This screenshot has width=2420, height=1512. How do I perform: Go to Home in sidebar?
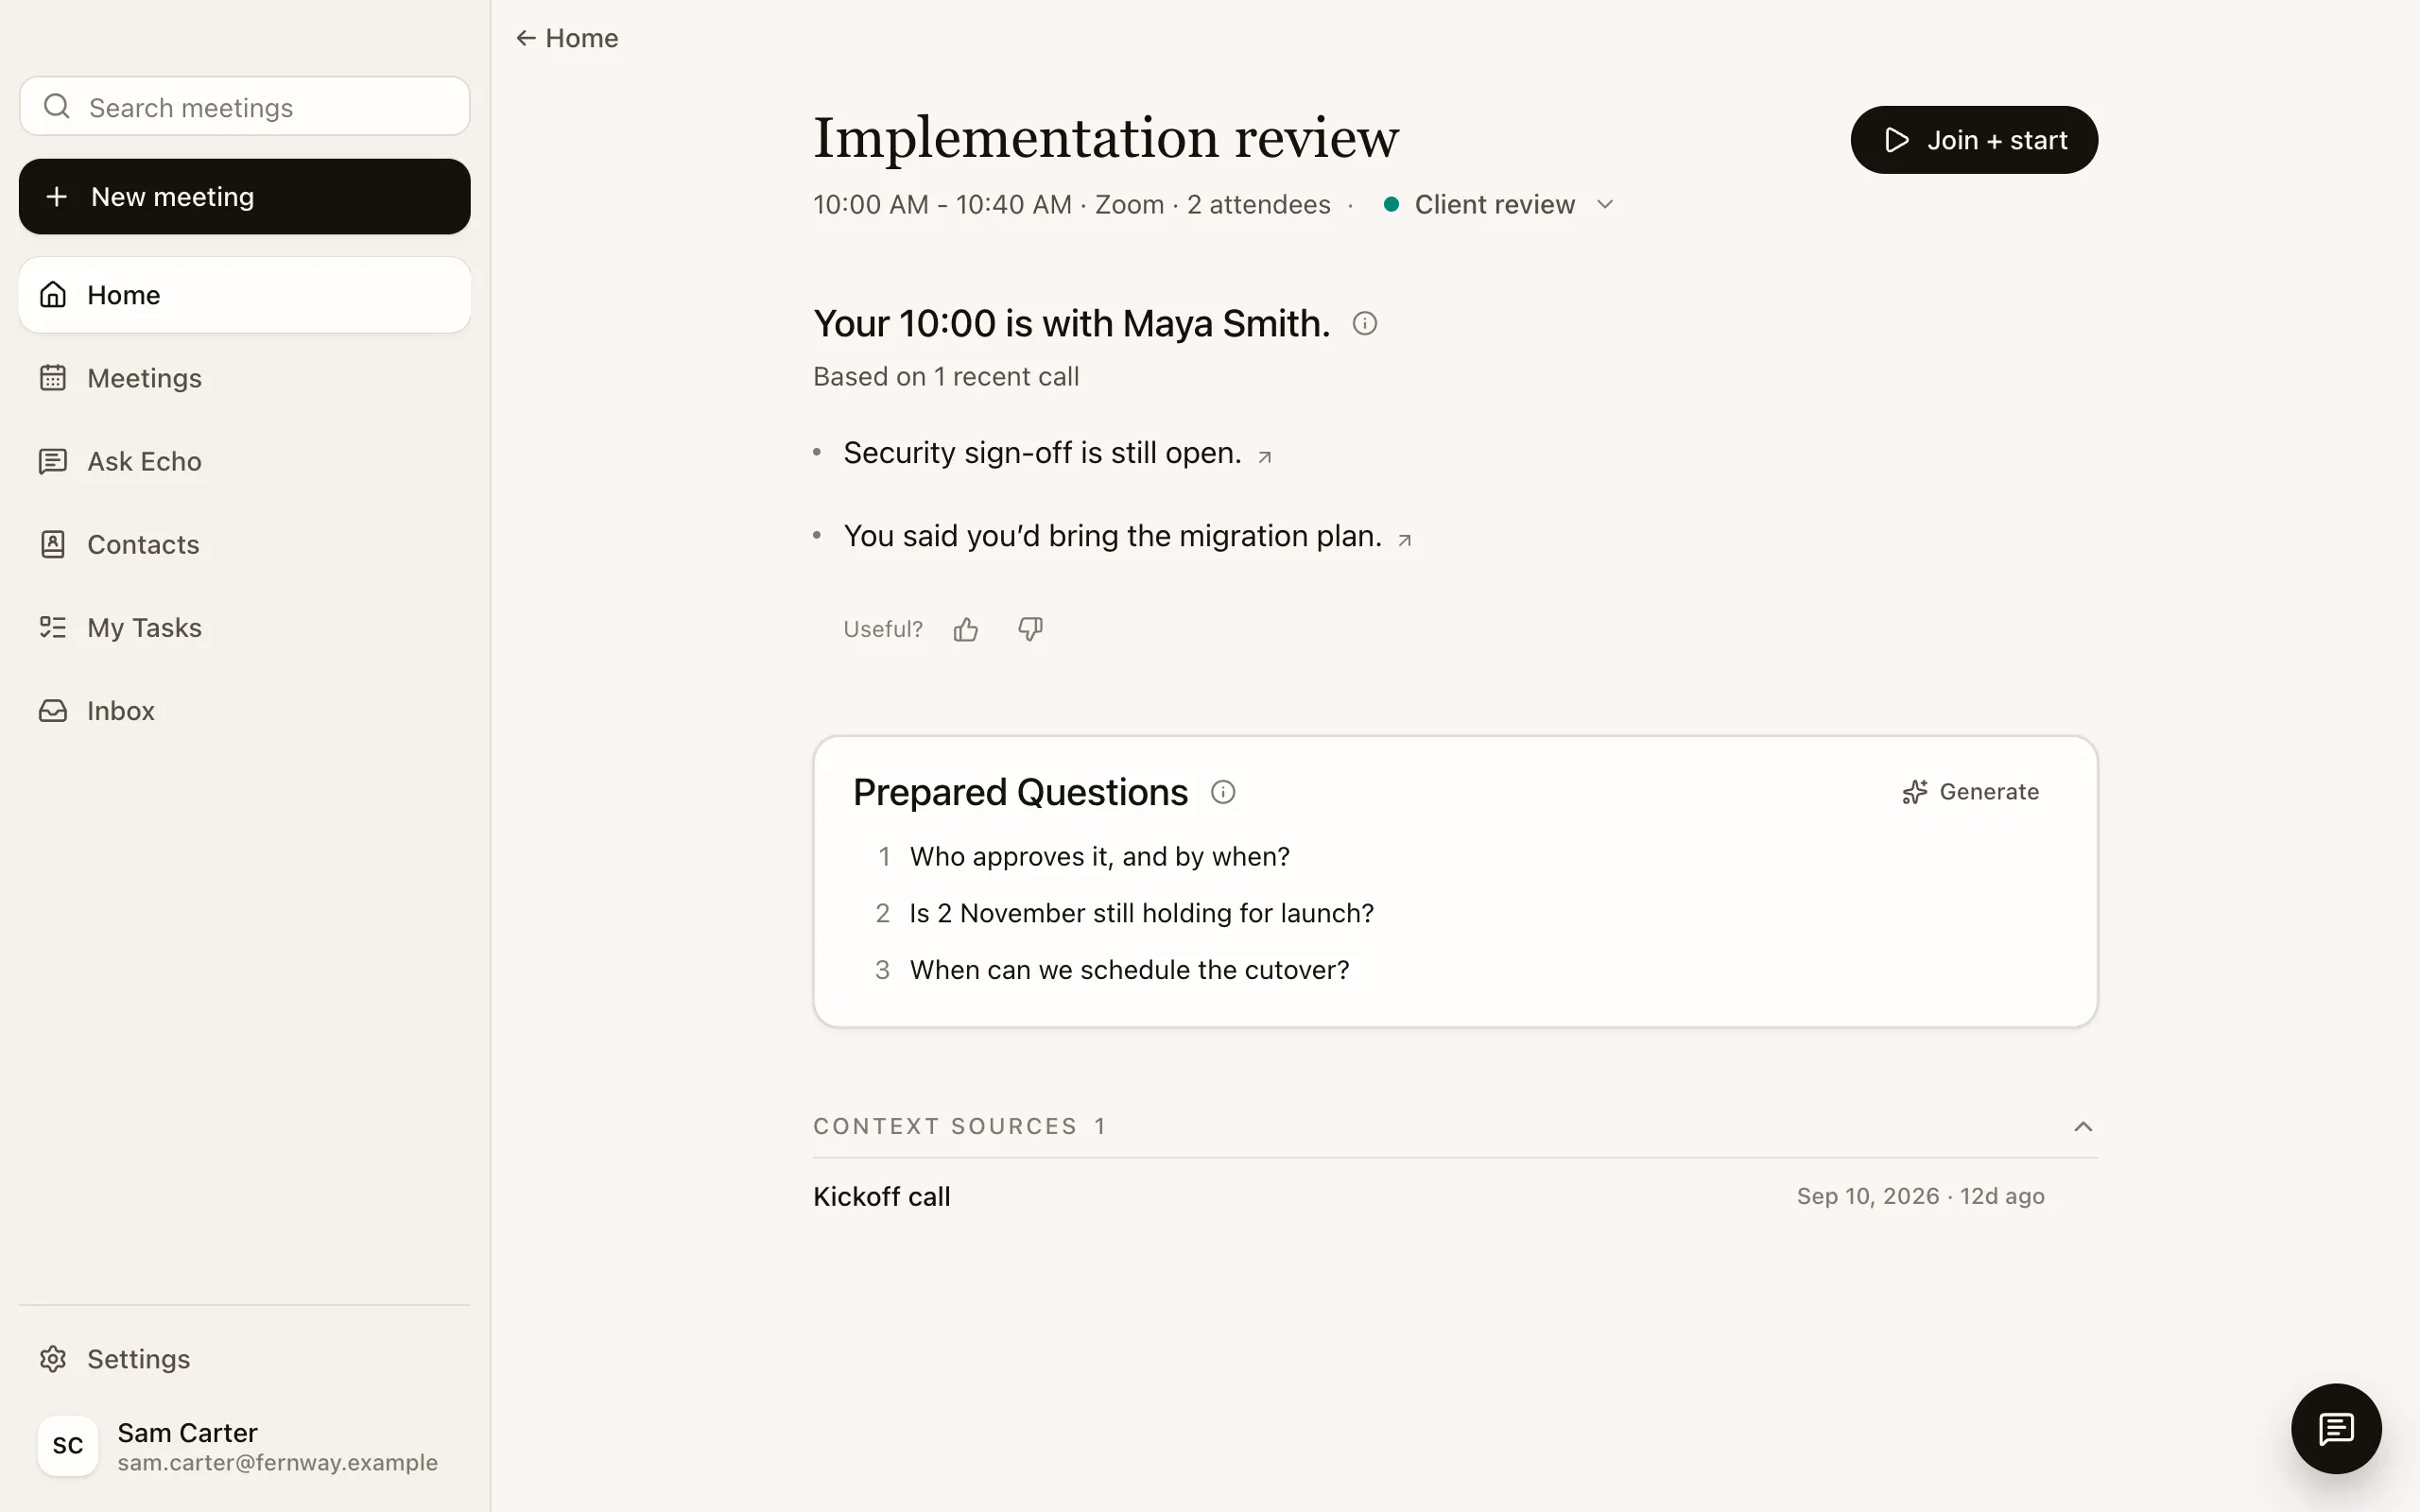click(244, 295)
